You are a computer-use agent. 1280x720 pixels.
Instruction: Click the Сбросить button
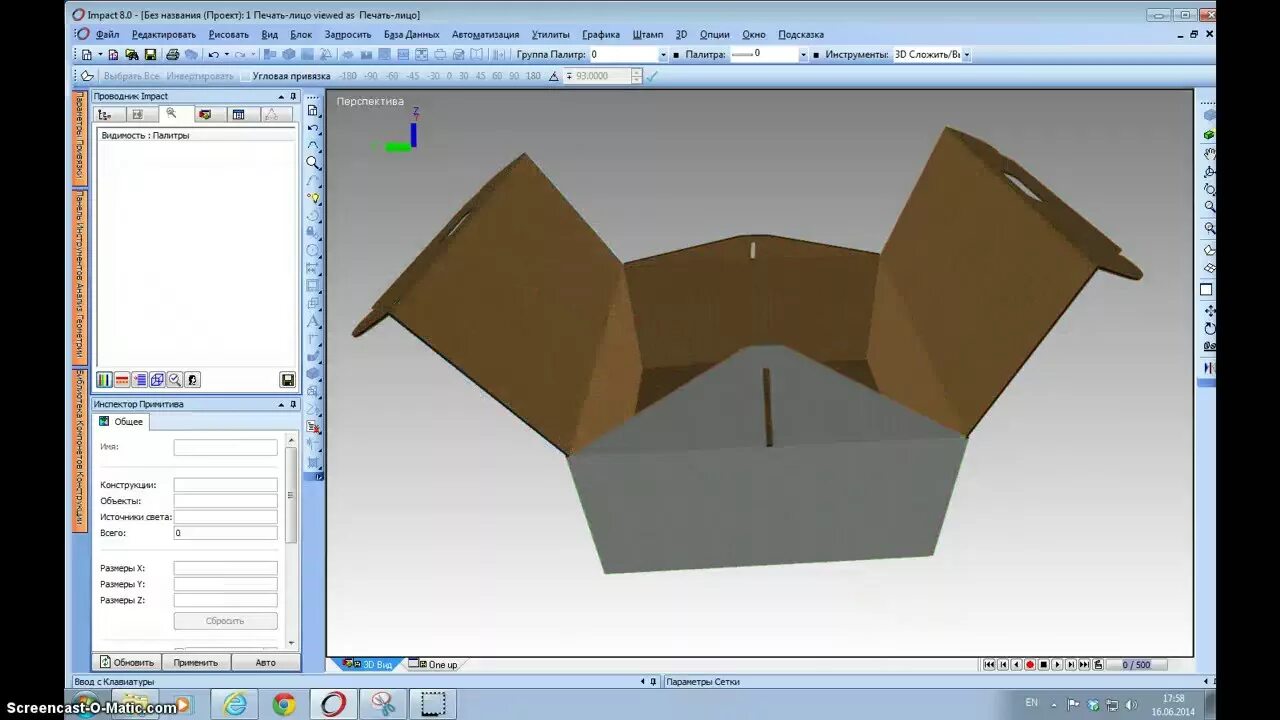pos(225,621)
